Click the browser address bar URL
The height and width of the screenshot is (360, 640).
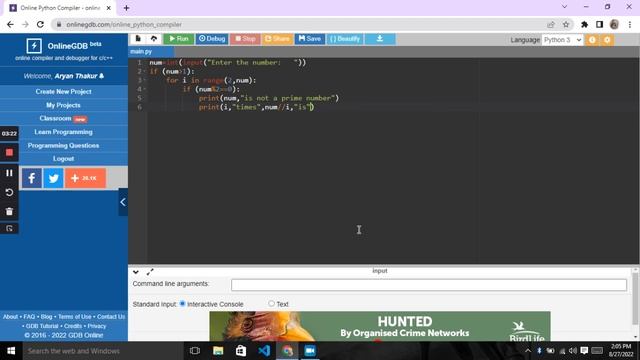point(124,24)
